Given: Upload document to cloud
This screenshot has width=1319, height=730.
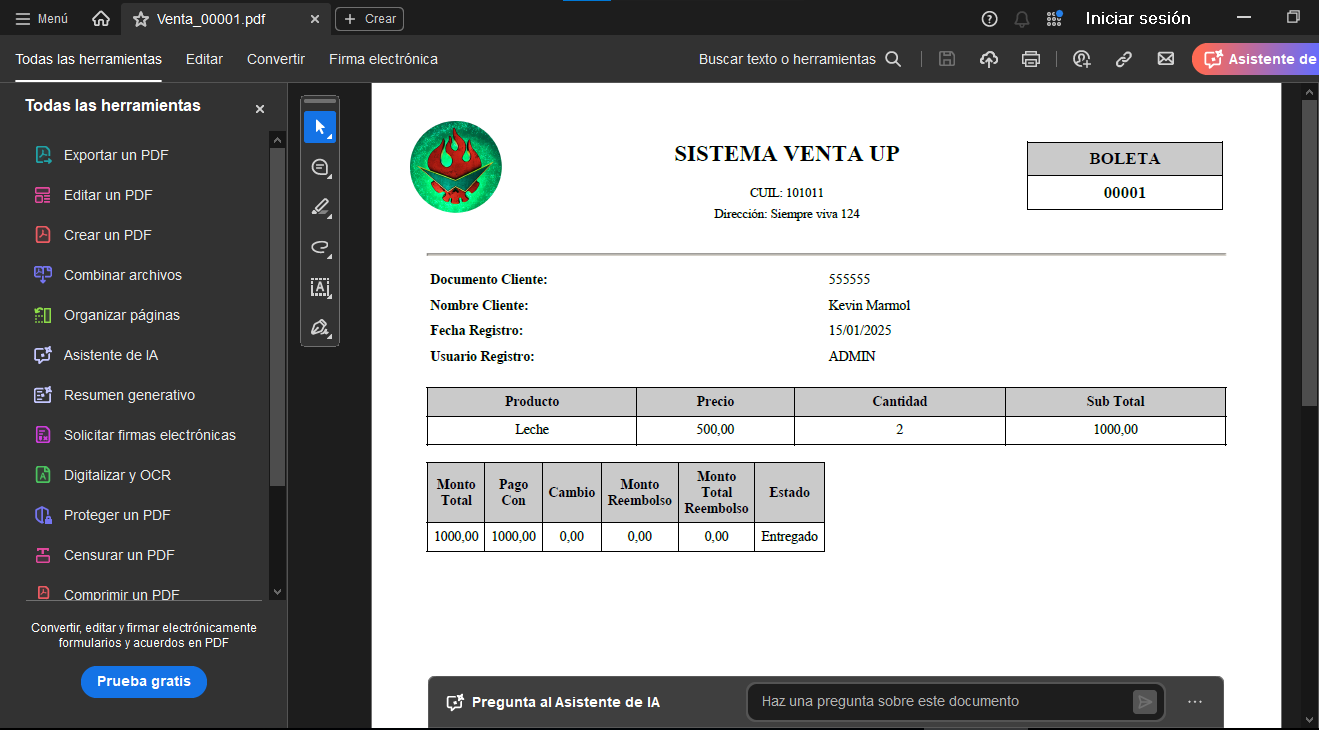Looking at the screenshot, I should [989, 59].
